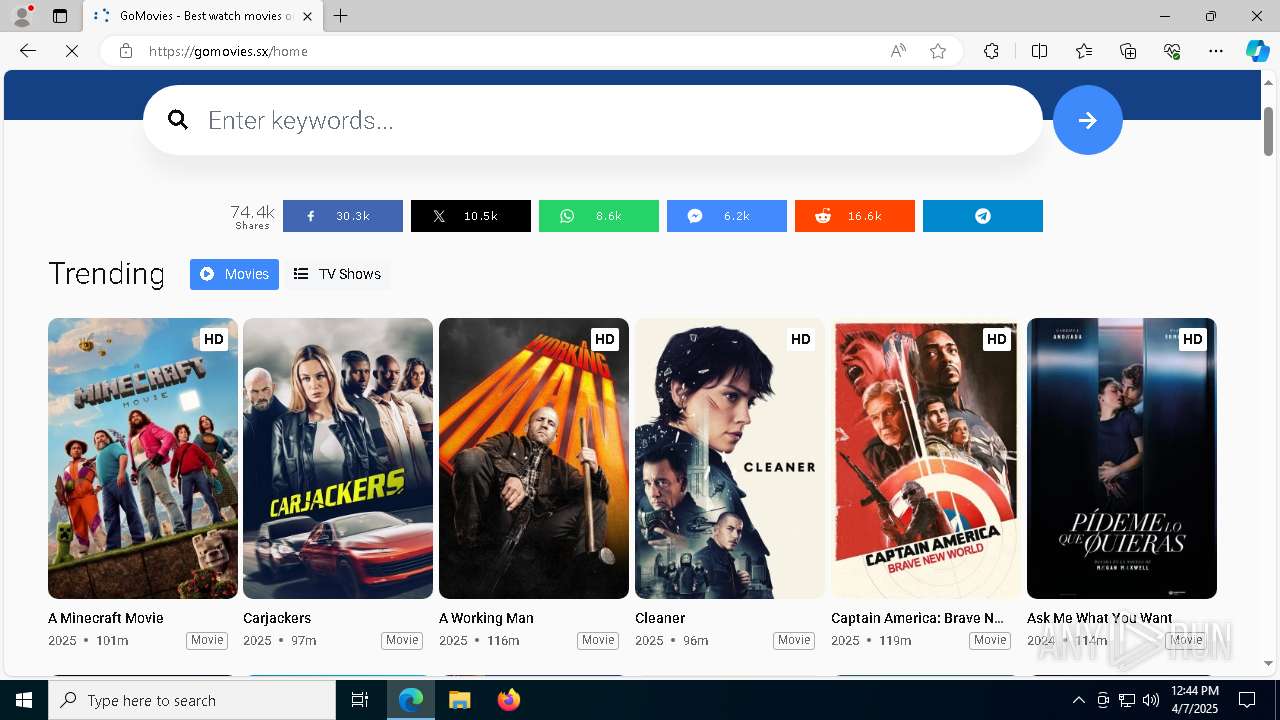Screen dimensions: 1280x720
Task: Add this page to favorites star
Action: 938,51
